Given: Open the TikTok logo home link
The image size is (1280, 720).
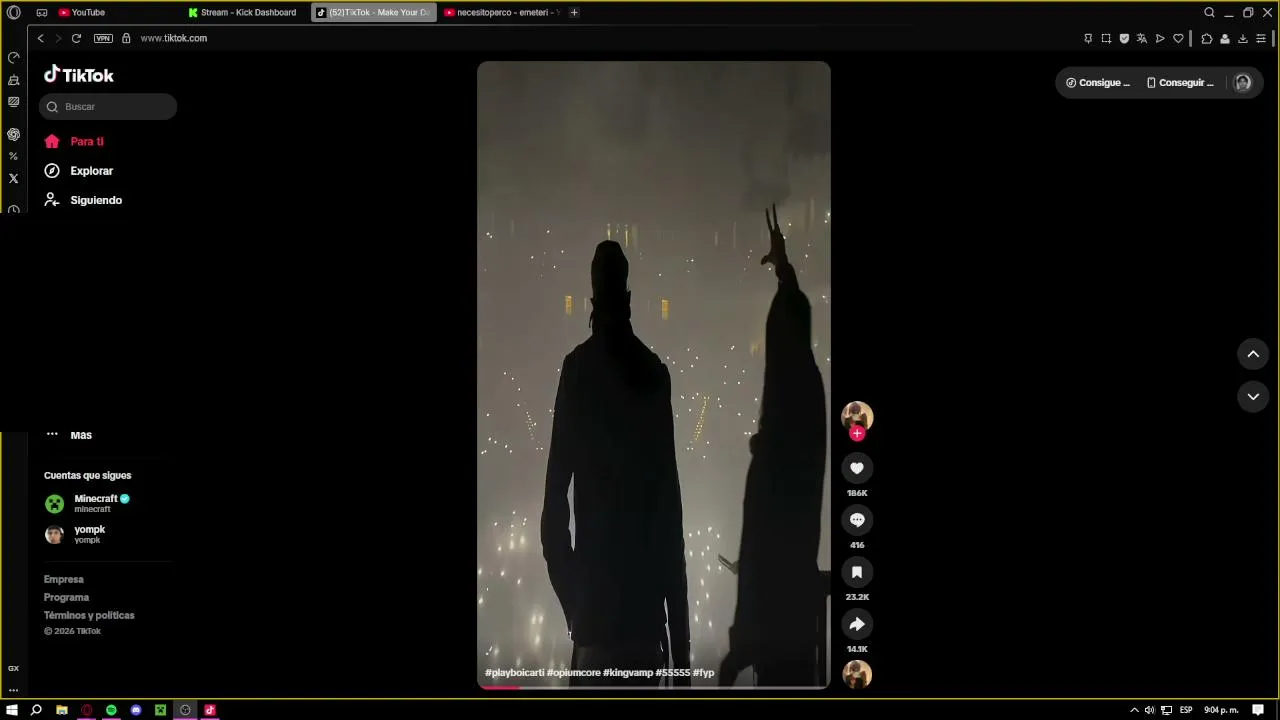Looking at the screenshot, I should coord(79,75).
